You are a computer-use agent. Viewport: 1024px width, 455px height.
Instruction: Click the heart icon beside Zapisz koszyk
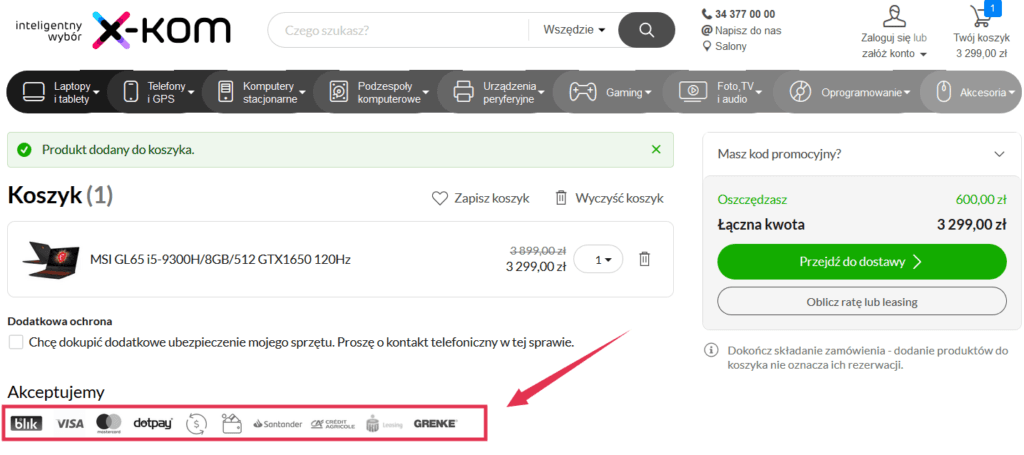[x=440, y=198]
